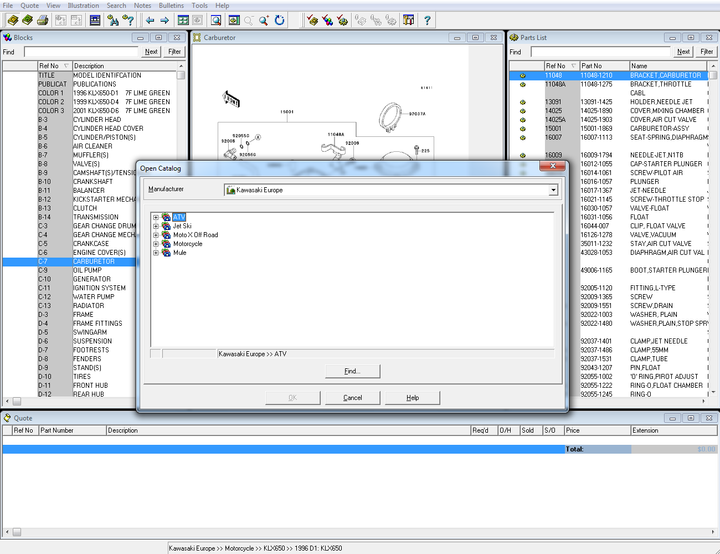Click the blue back arrow icon

pos(150,20)
